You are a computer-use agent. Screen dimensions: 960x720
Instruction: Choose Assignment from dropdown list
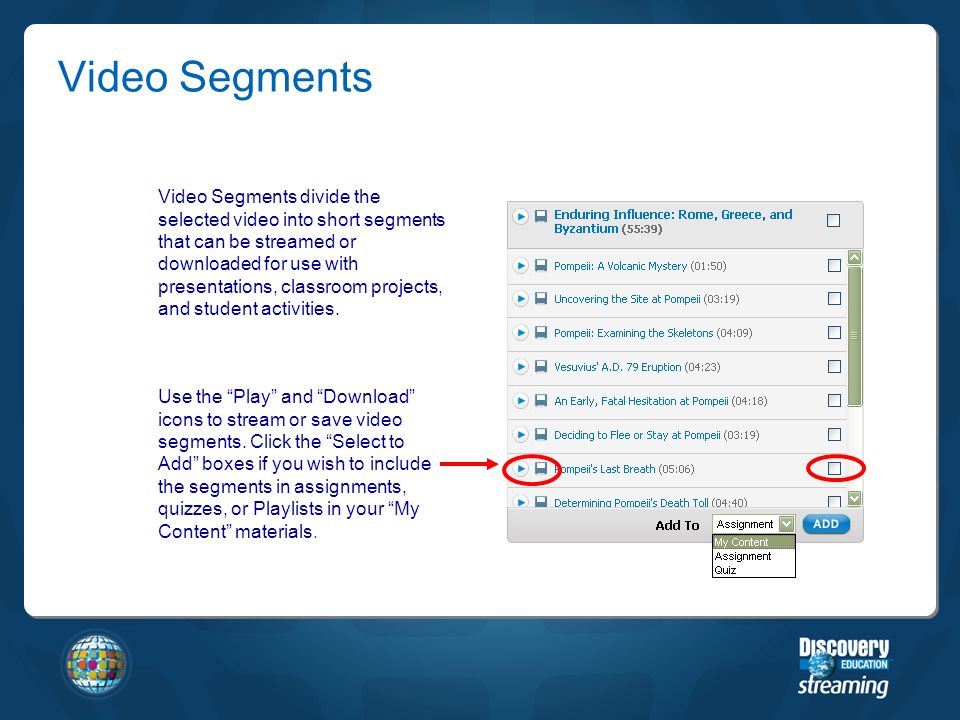tap(754, 556)
